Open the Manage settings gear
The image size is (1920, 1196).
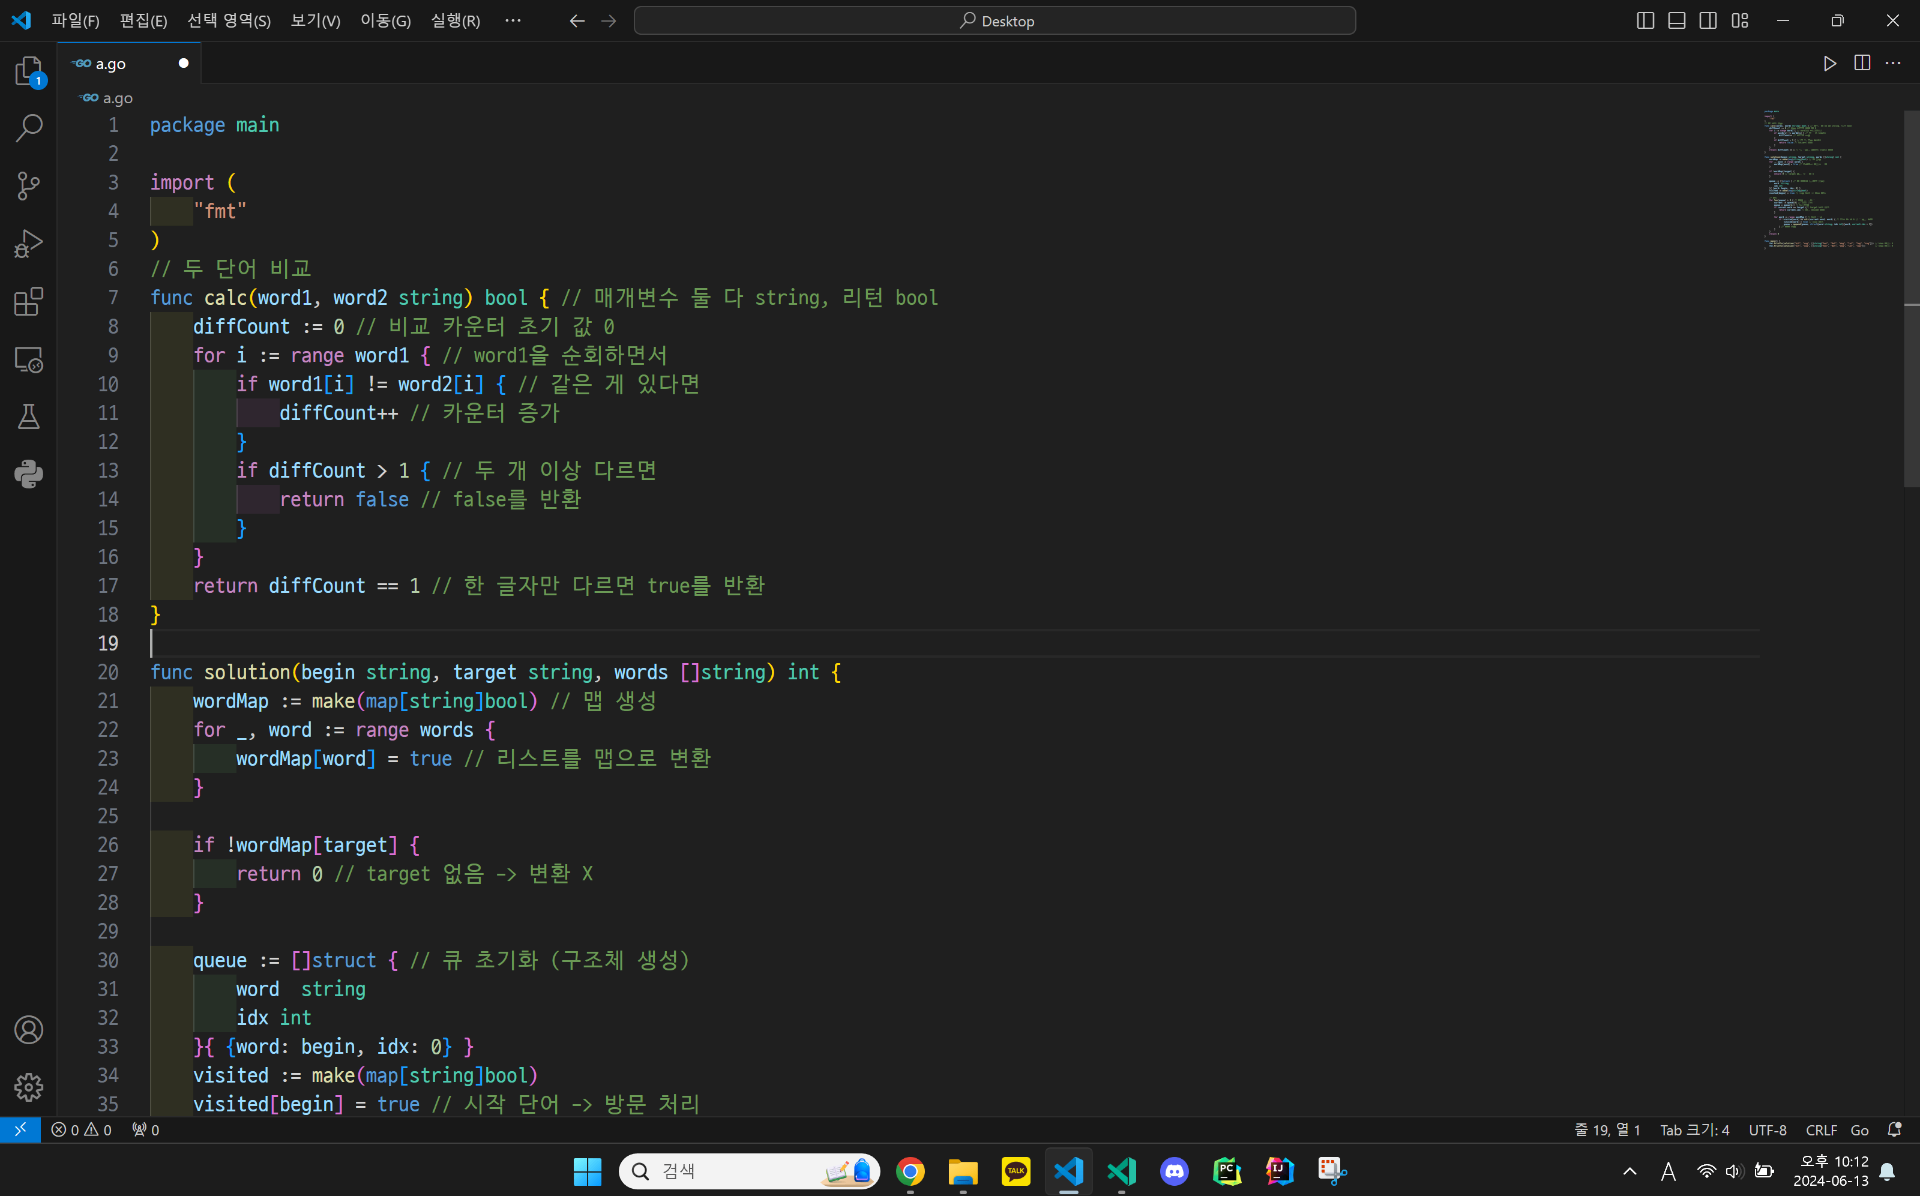29,1087
